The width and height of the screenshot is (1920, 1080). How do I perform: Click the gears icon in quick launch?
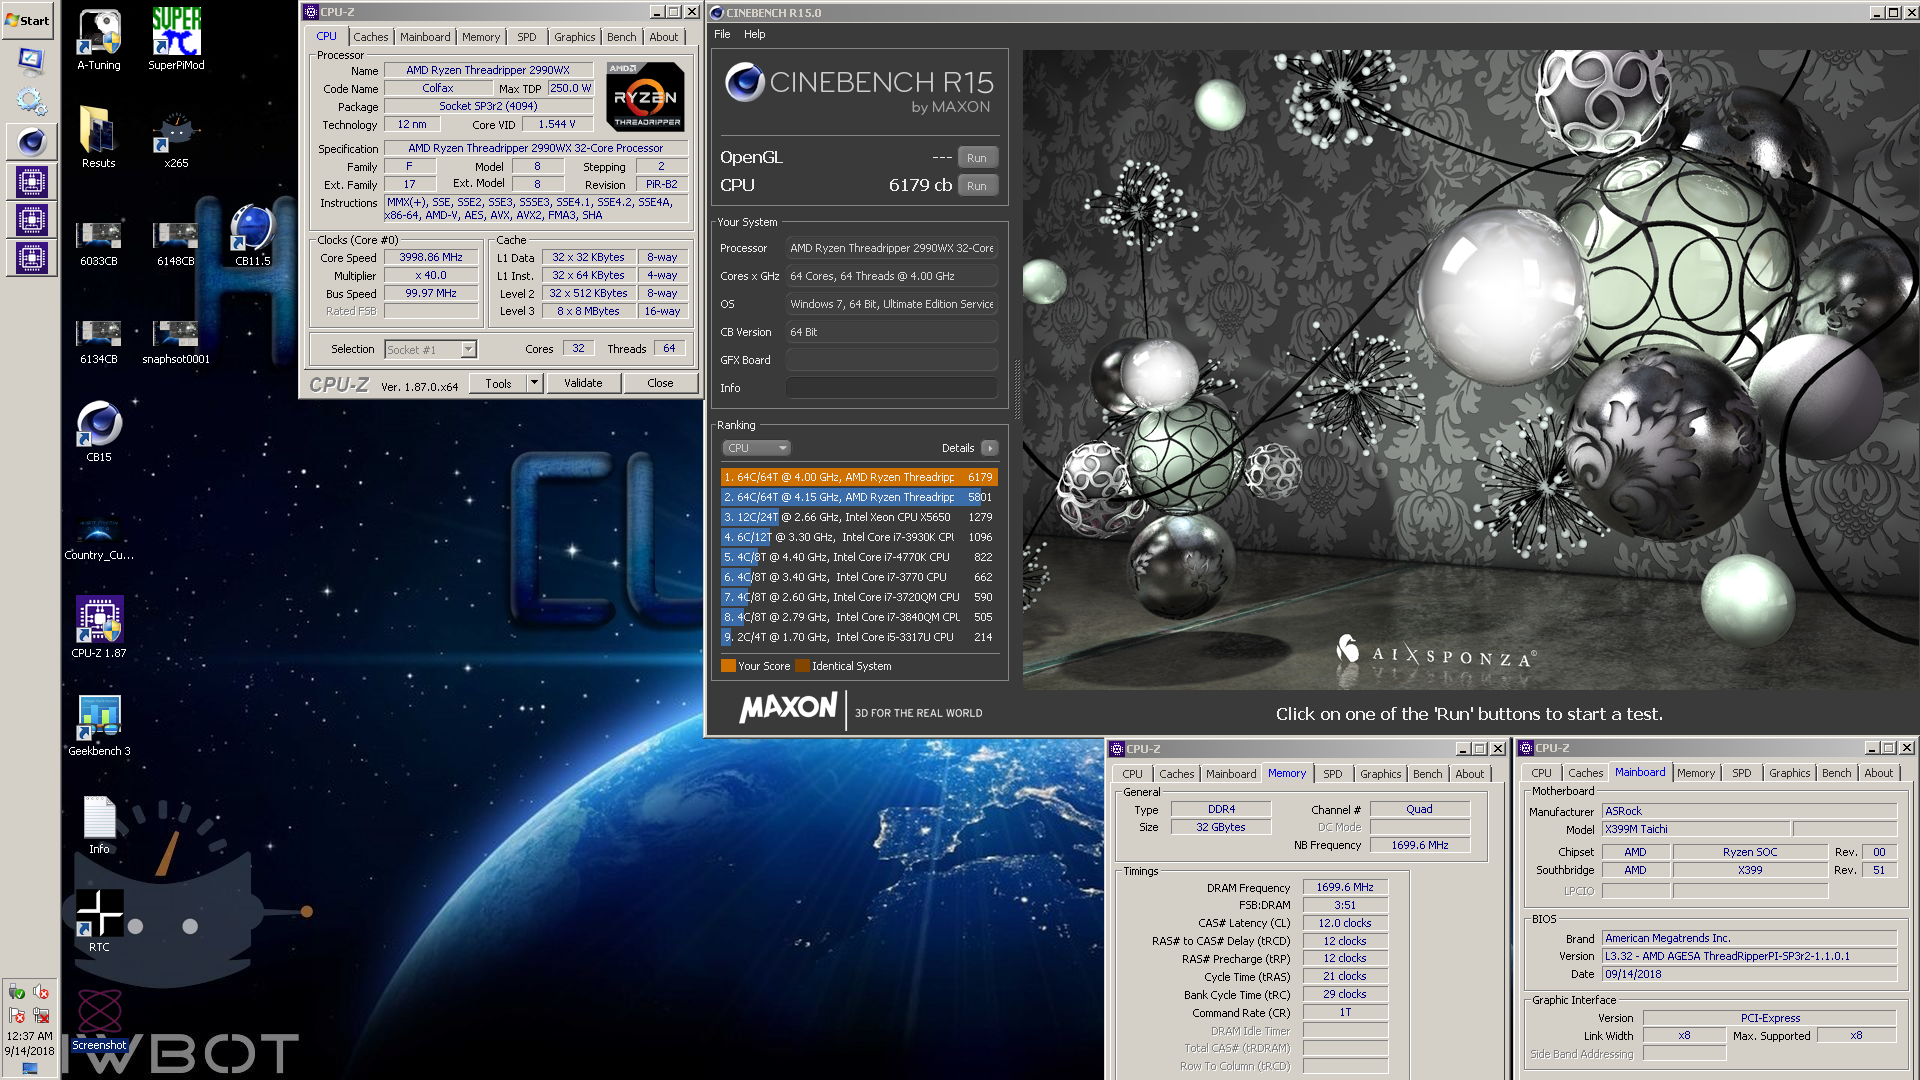click(31, 101)
